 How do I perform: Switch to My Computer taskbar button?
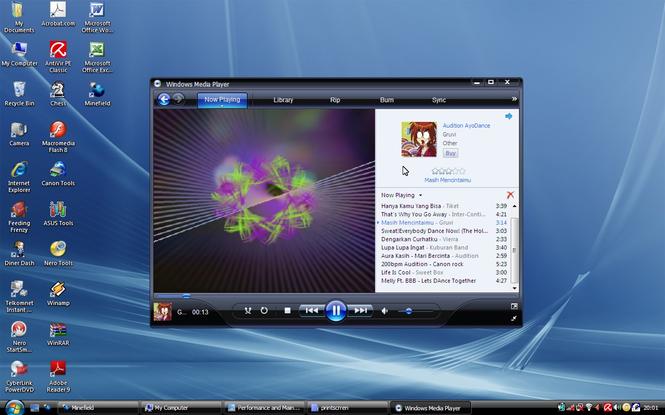(x=182, y=408)
